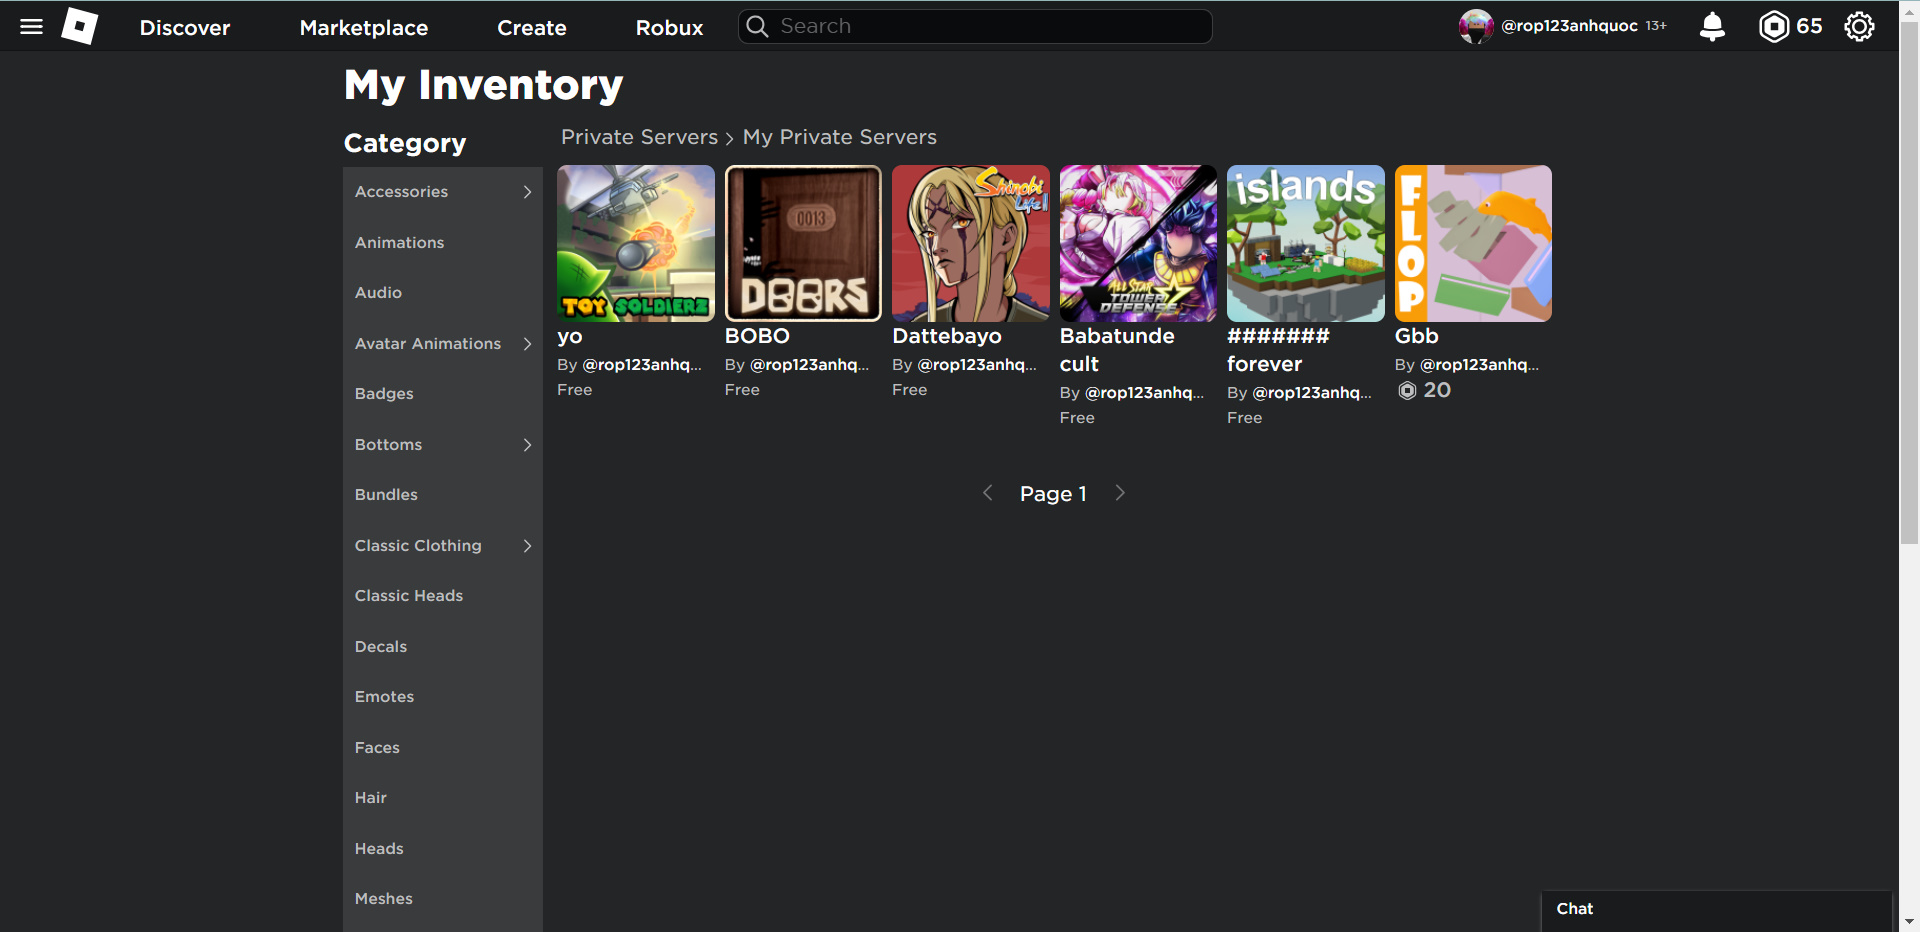
Task: Open the 'Gbb' server title
Action: tap(1417, 336)
